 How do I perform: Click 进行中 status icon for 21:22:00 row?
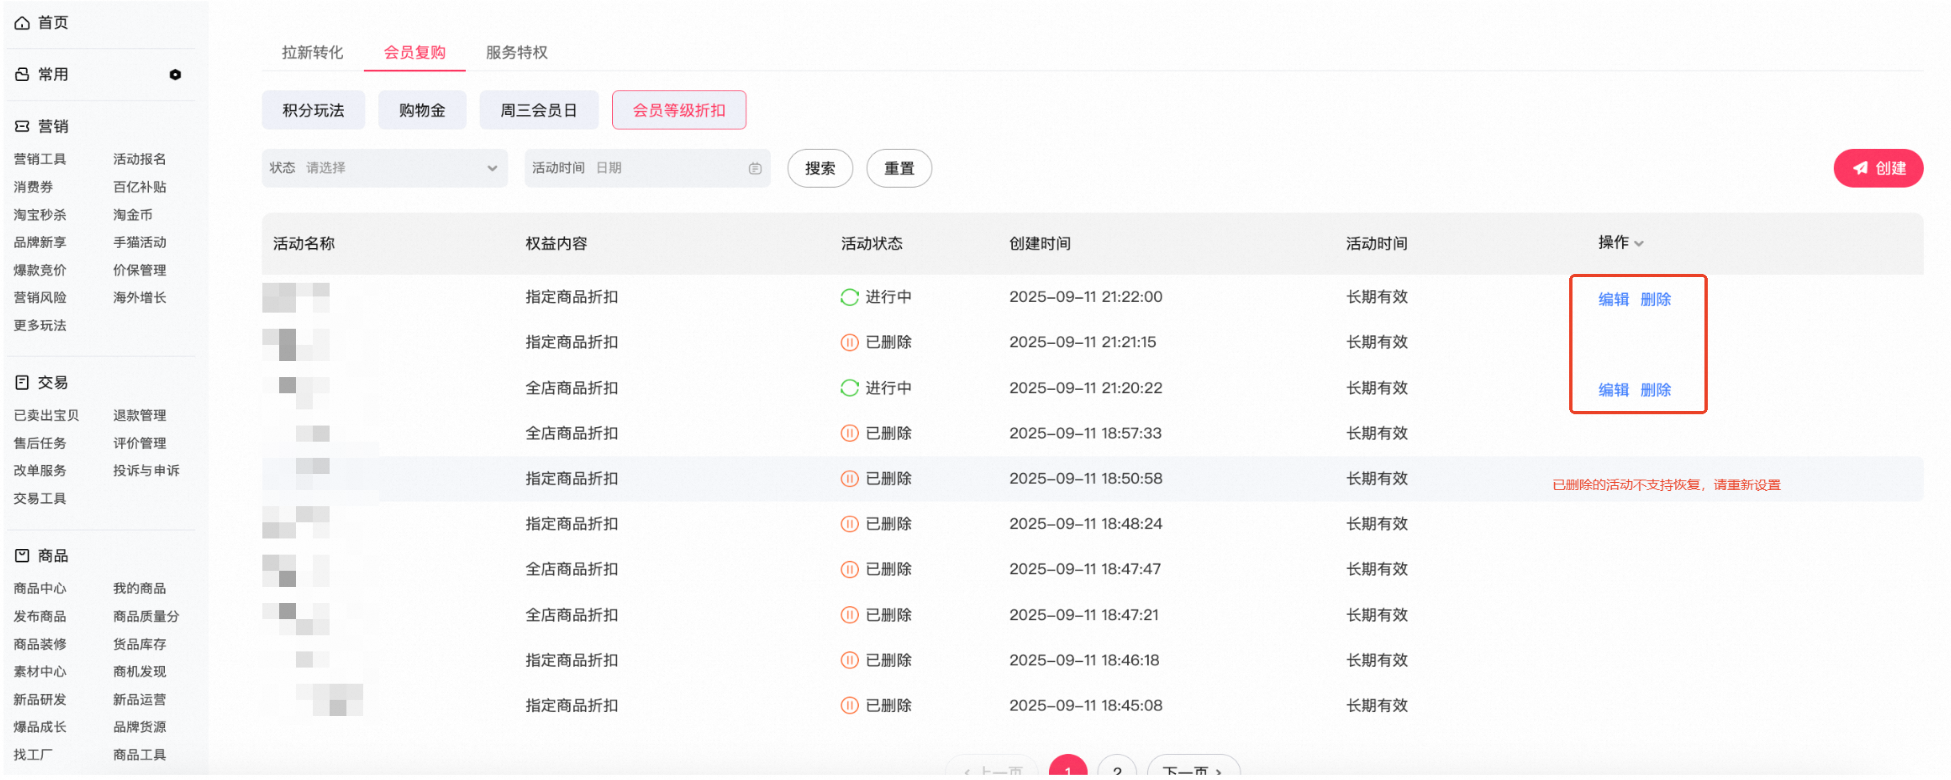849,297
